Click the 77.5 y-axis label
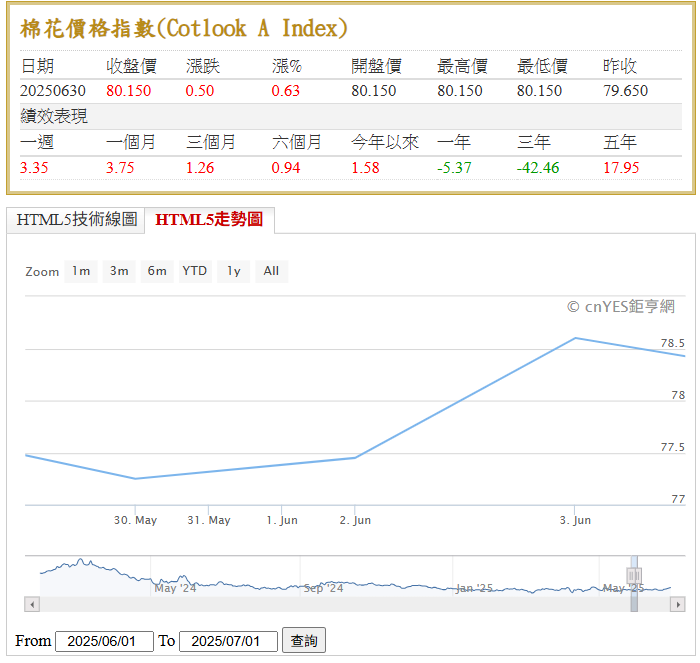The width and height of the screenshot is (700, 663). click(672, 447)
